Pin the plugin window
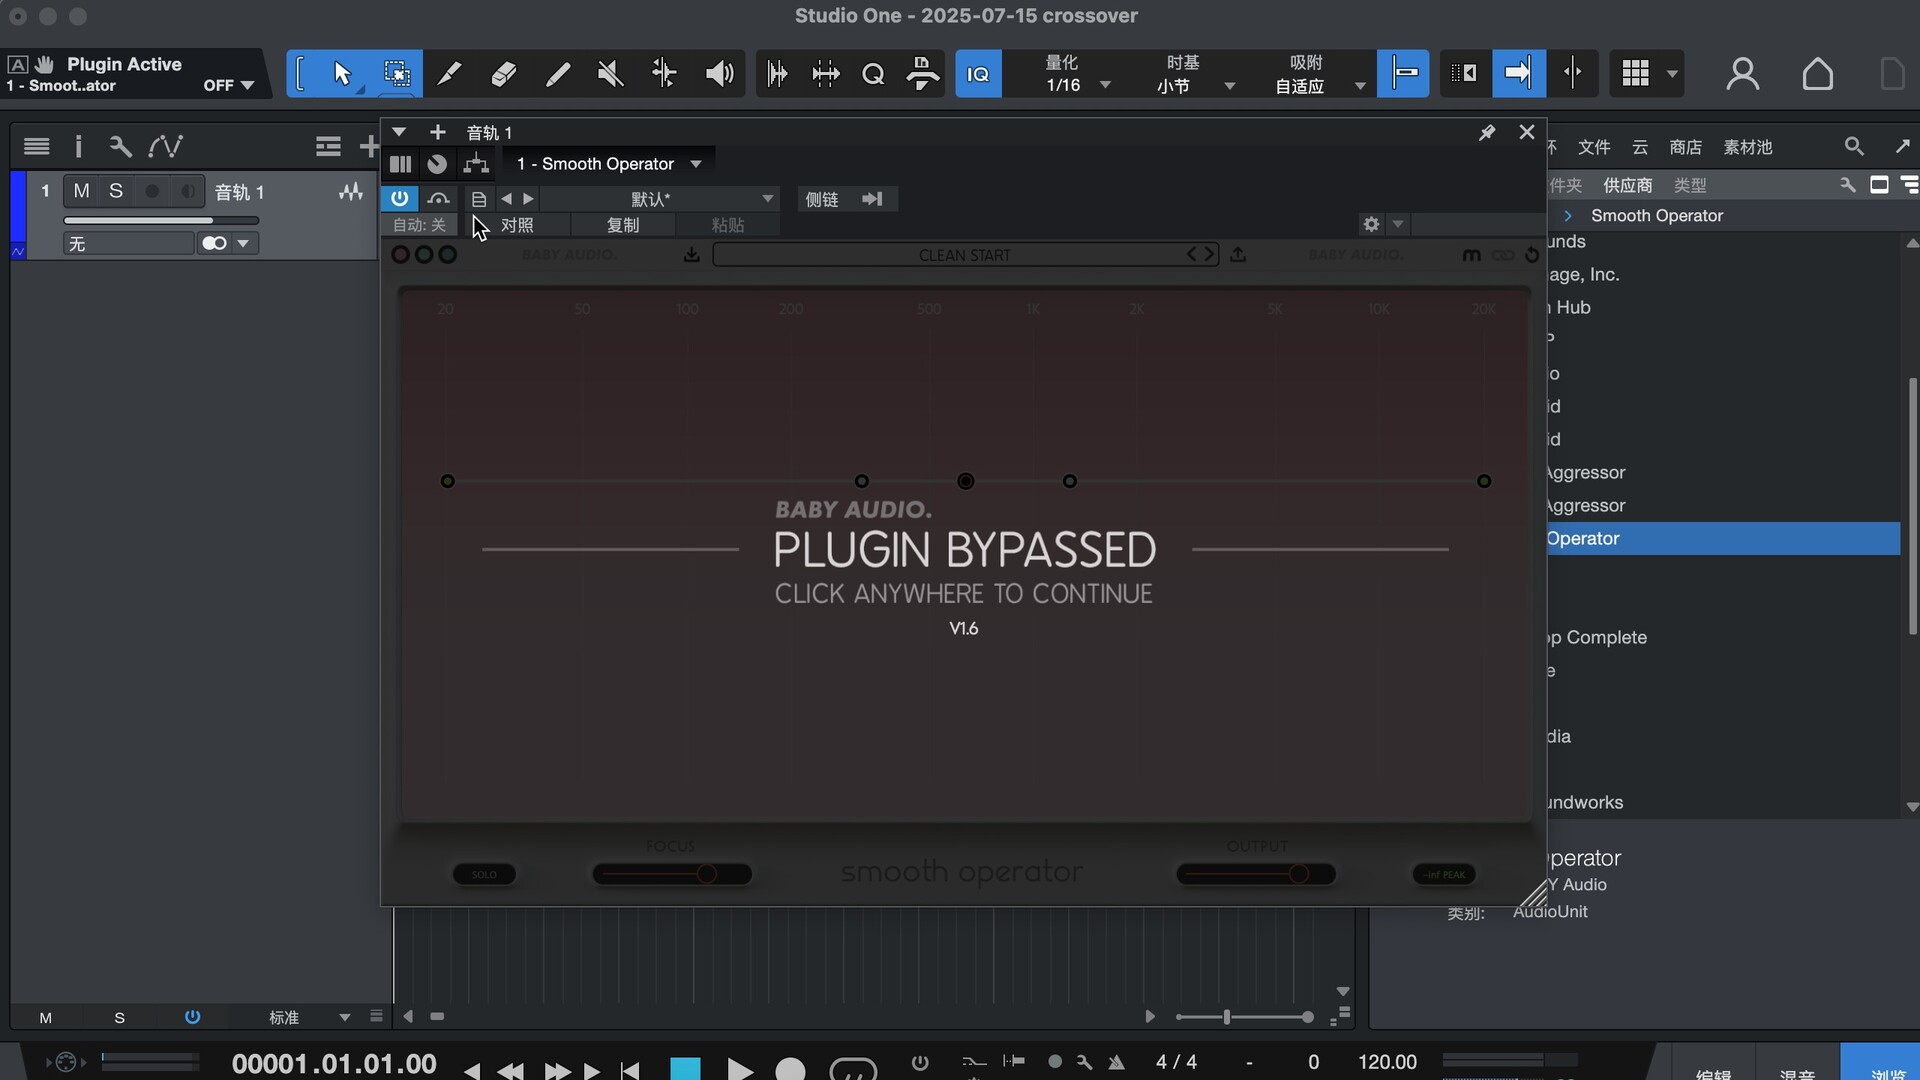1920x1080 pixels. click(x=1487, y=132)
